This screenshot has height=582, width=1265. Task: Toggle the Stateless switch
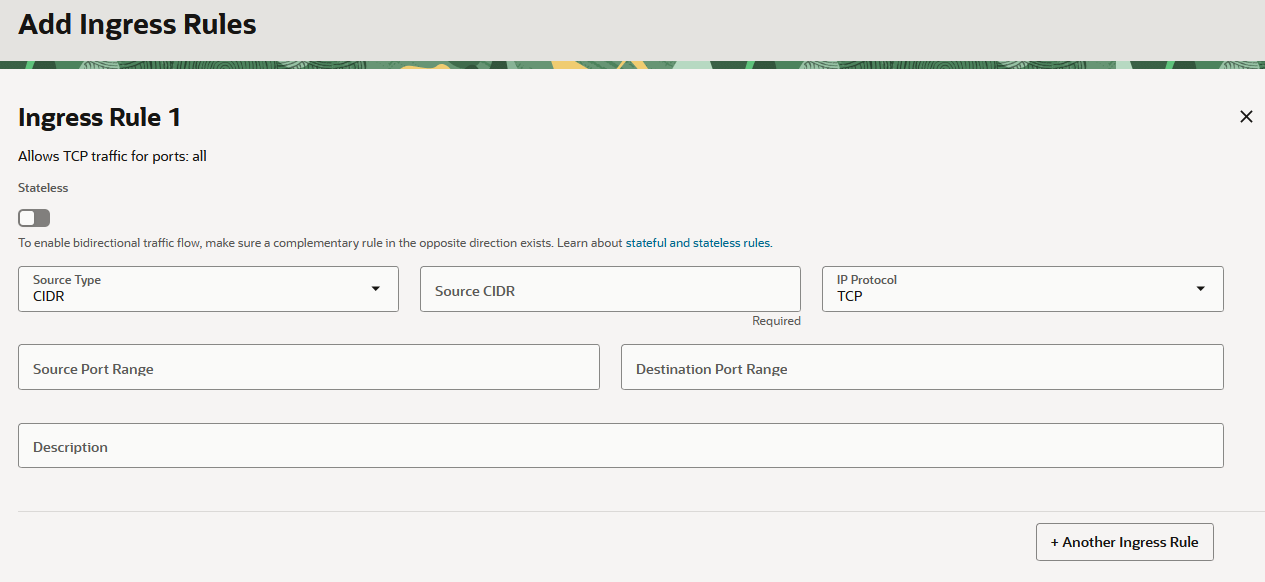[34, 218]
